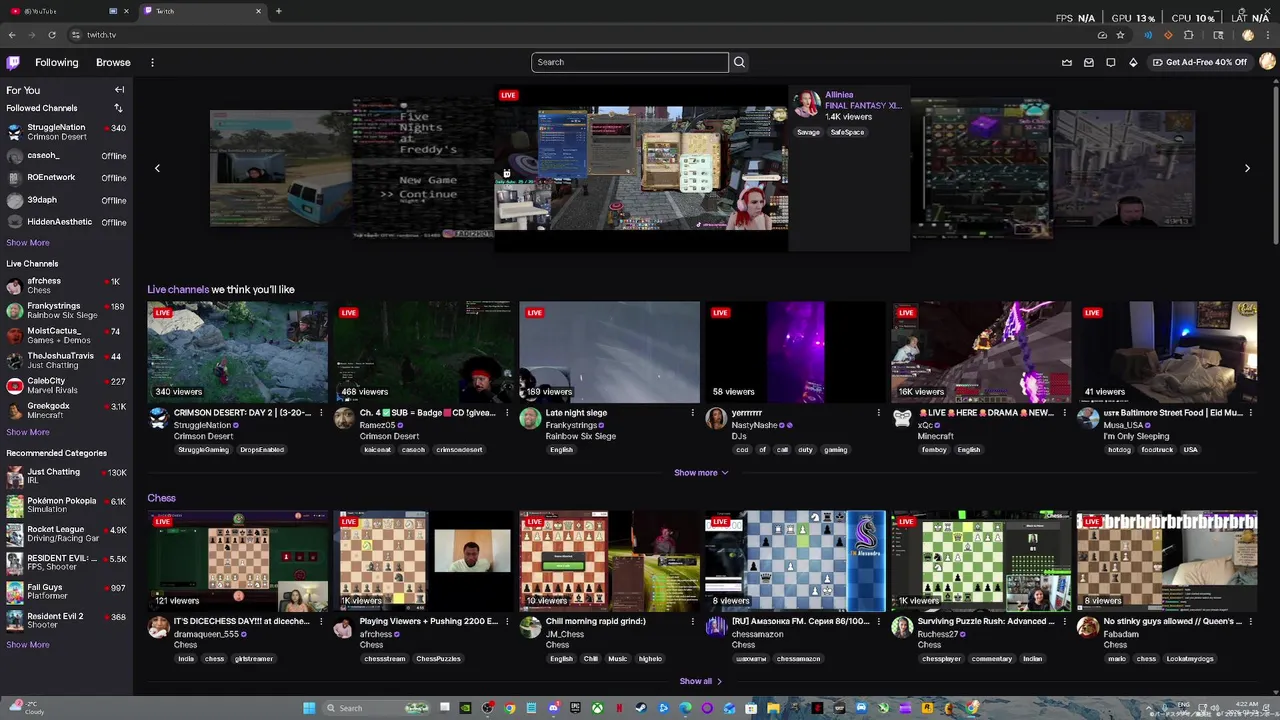Expand Show more under Recommended Categories

[x=28, y=645]
